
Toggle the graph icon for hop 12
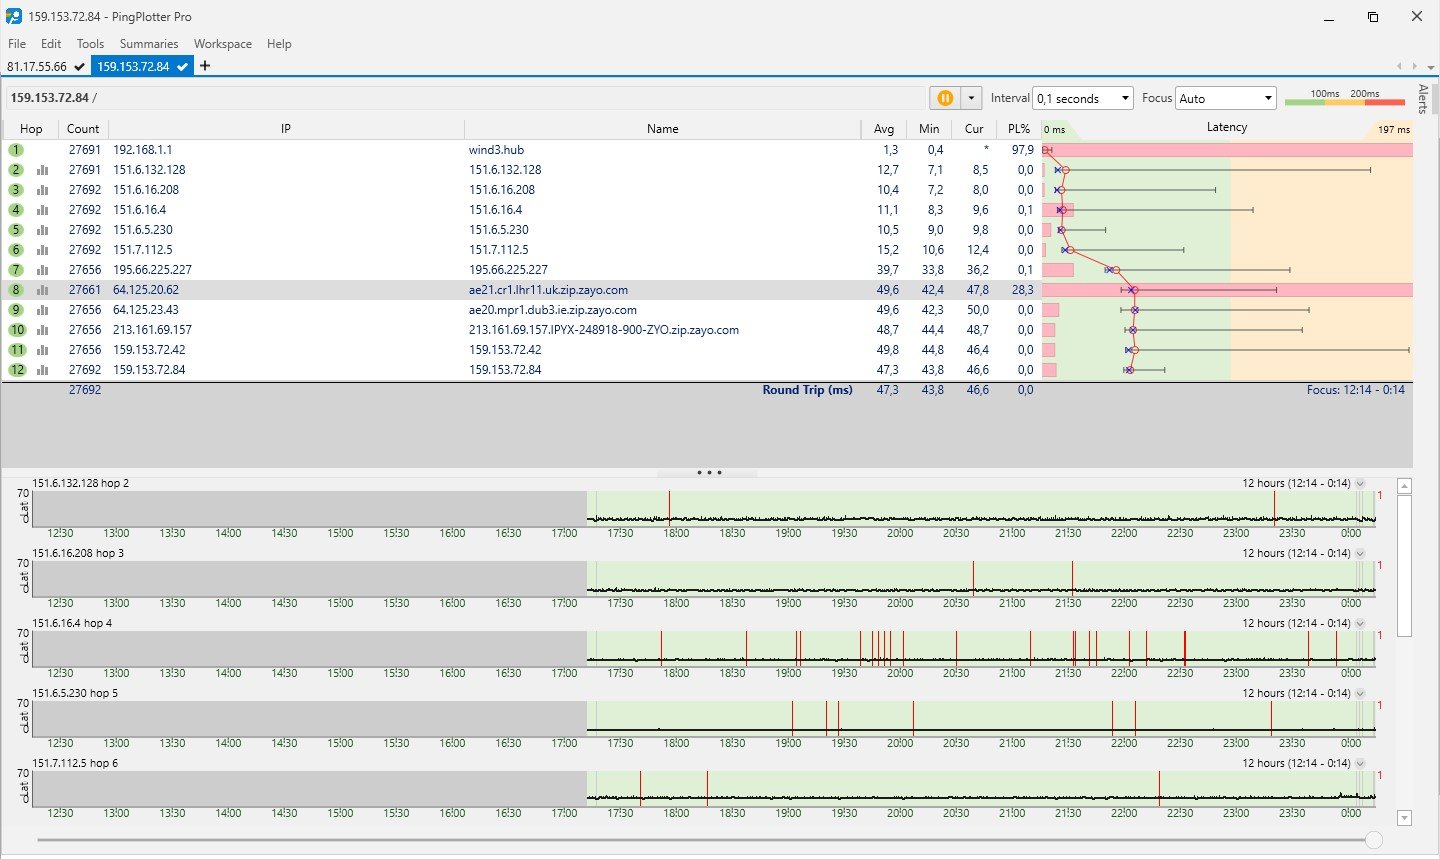[x=43, y=370]
